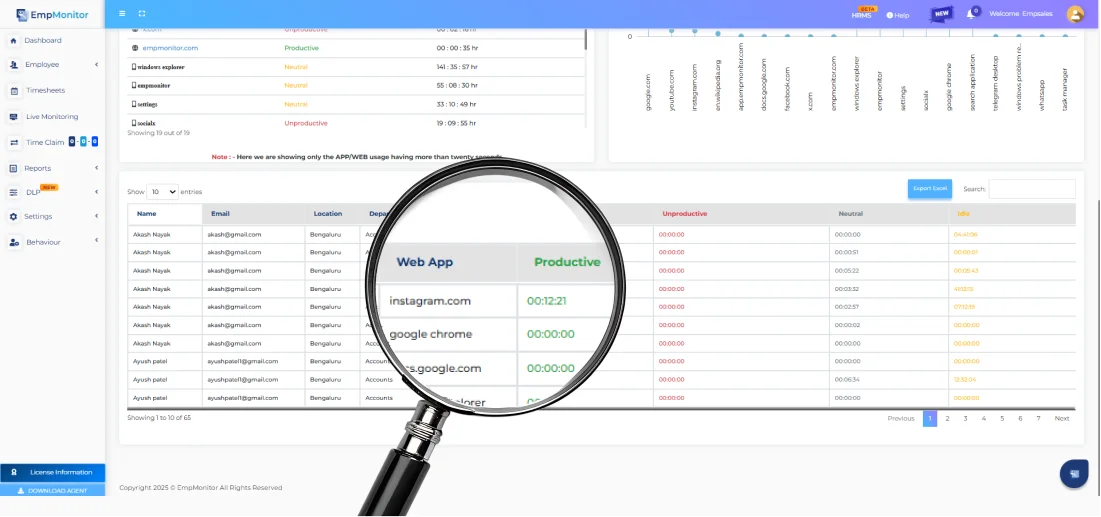The image size is (1101, 517).
Task: Click the fullscreen expand icon
Action: 142,14
